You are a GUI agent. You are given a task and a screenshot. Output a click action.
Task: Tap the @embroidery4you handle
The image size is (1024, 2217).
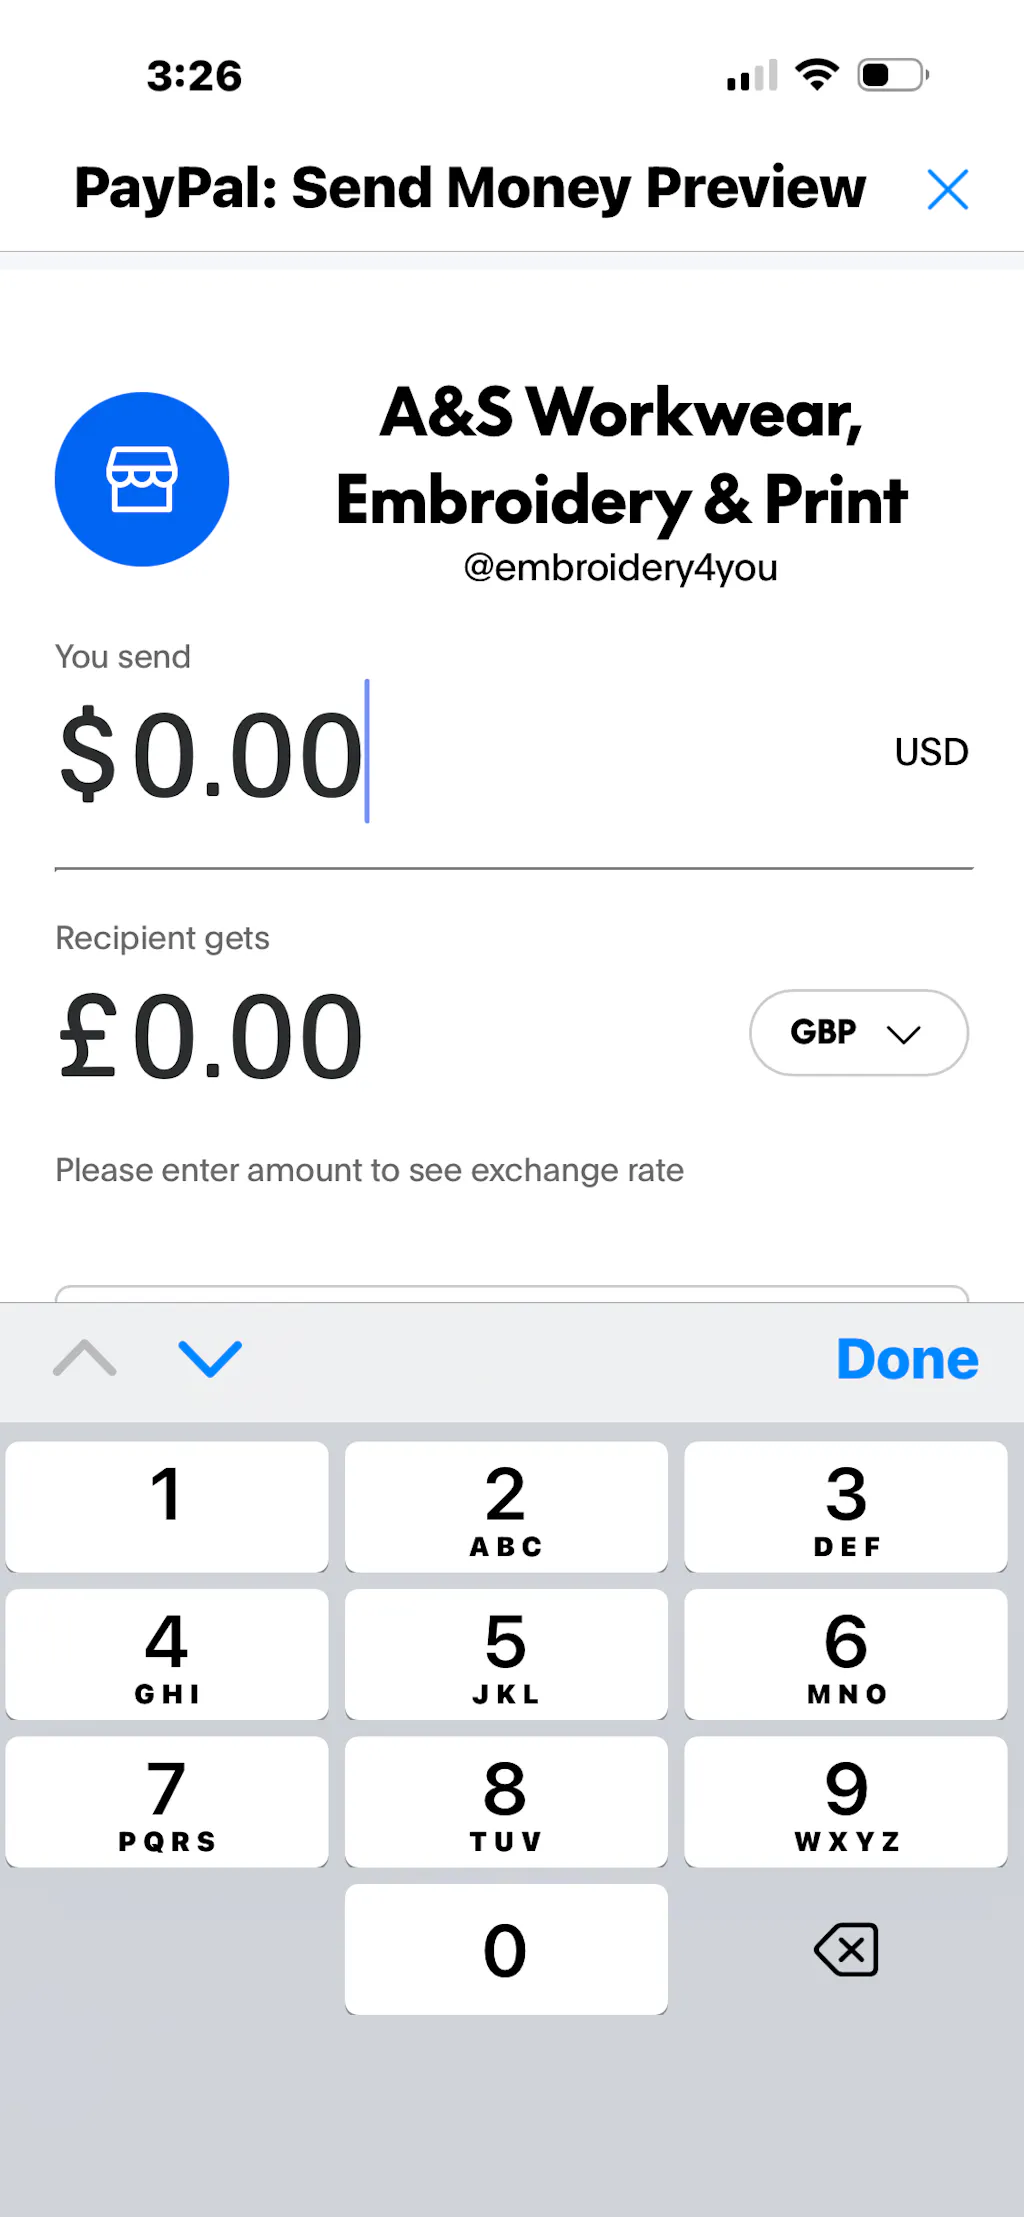(620, 568)
